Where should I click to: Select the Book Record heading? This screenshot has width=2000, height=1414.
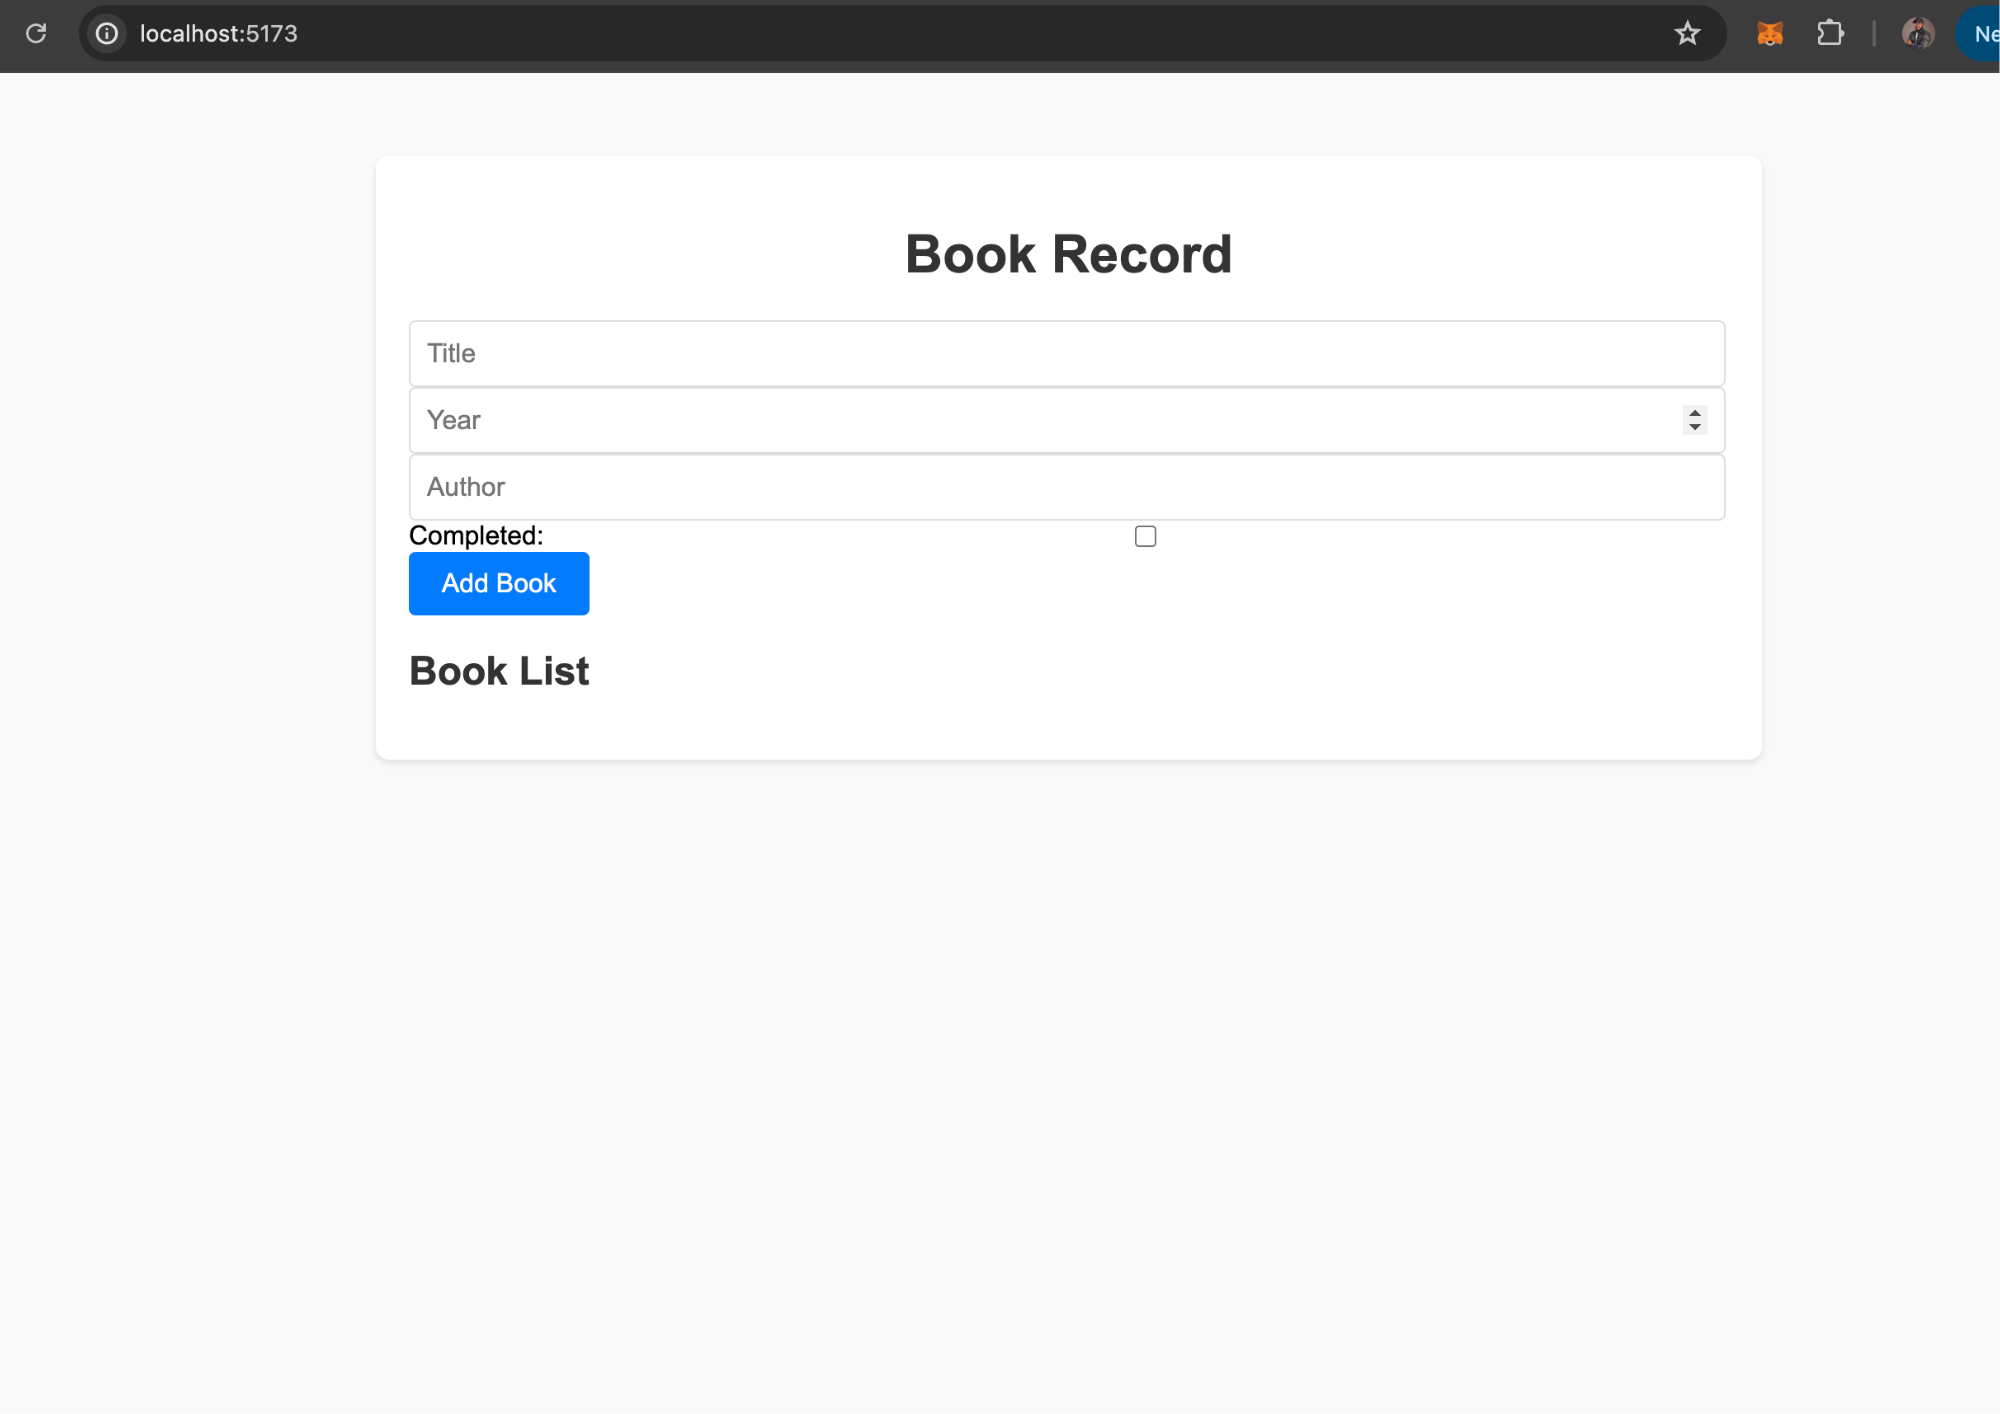(1068, 253)
